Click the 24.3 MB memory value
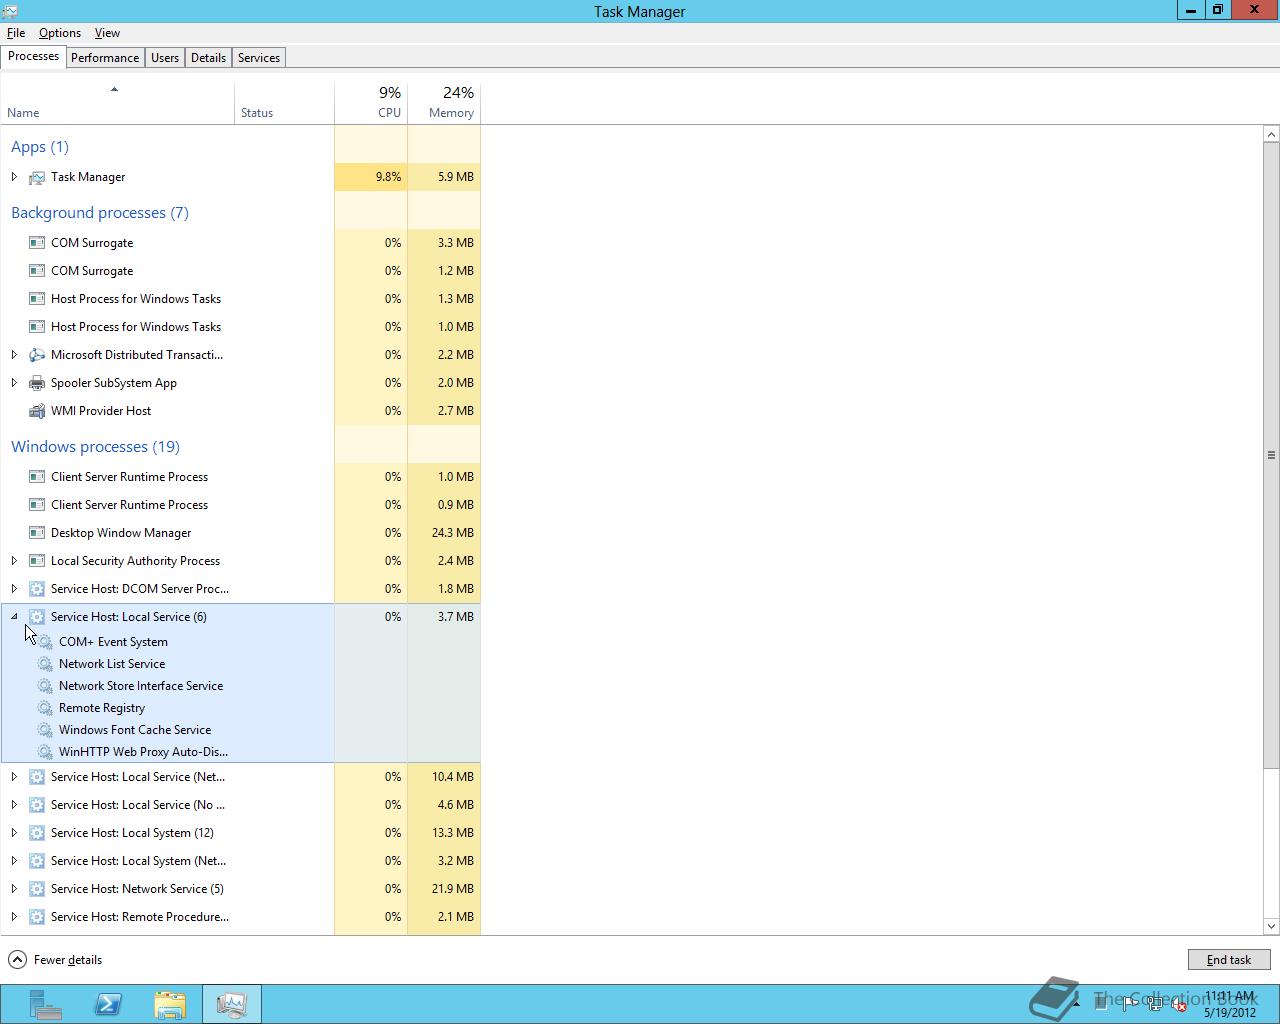Screen dimensions: 1280x1024 (453, 533)
